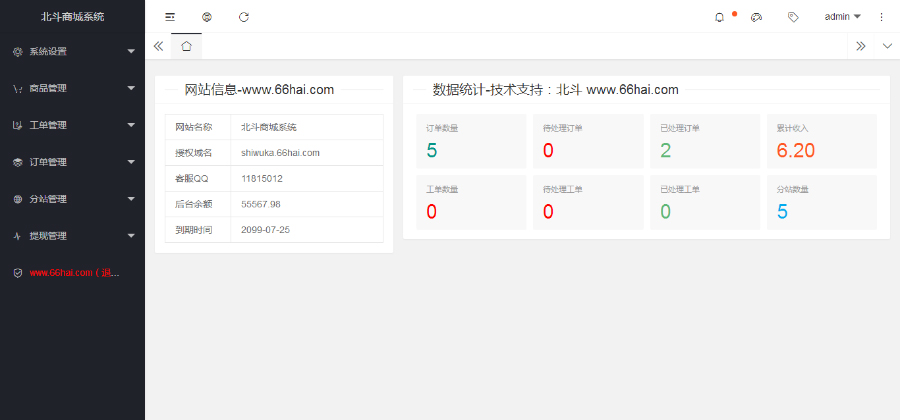
Task: Open the 系统设置 menu
Action: (x=72, y=52)
